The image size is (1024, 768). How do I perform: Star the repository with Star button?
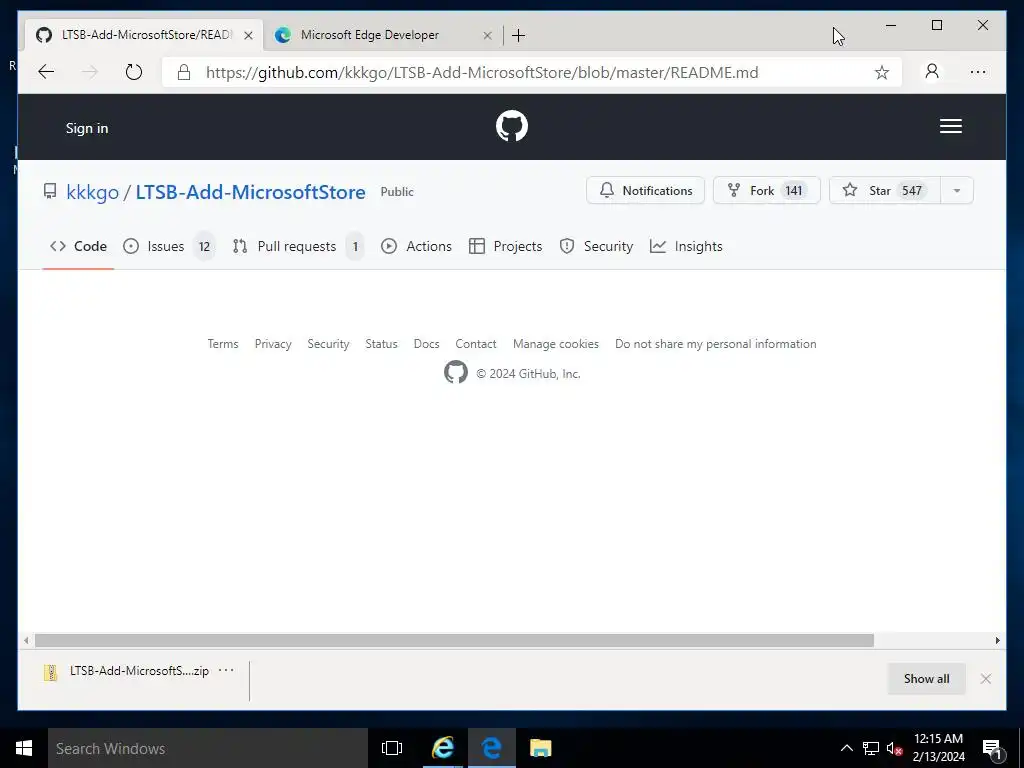885,191
